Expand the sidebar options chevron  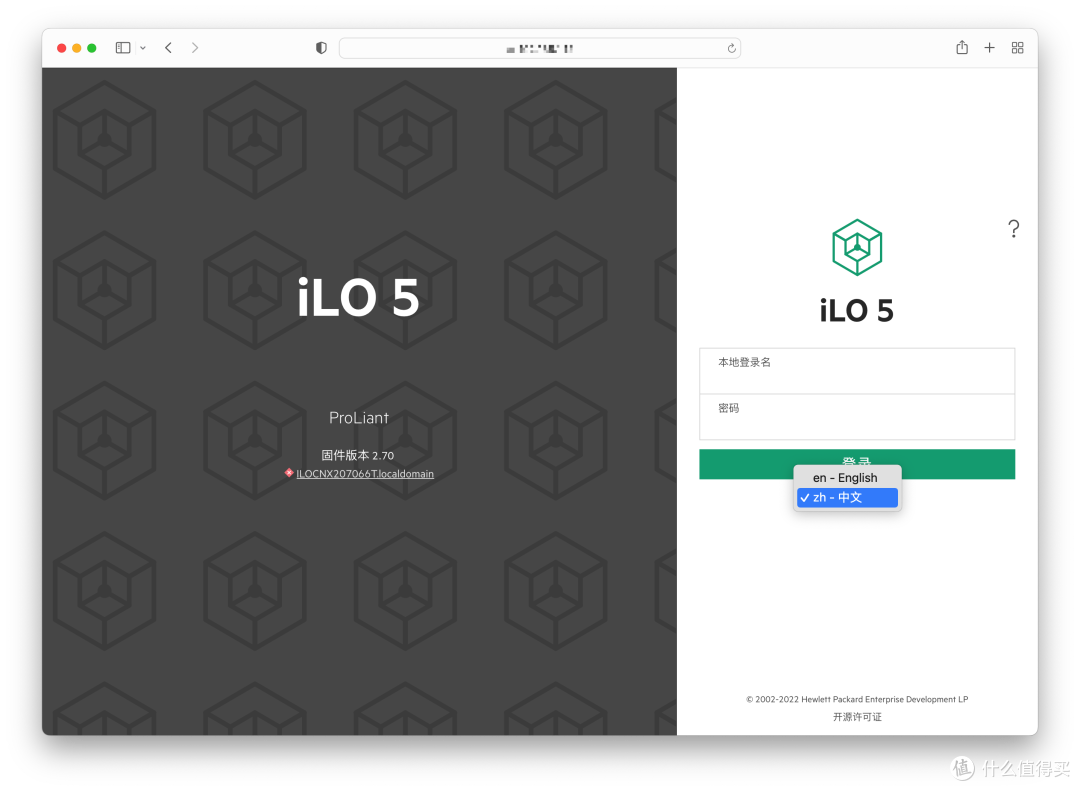[143, 48]
